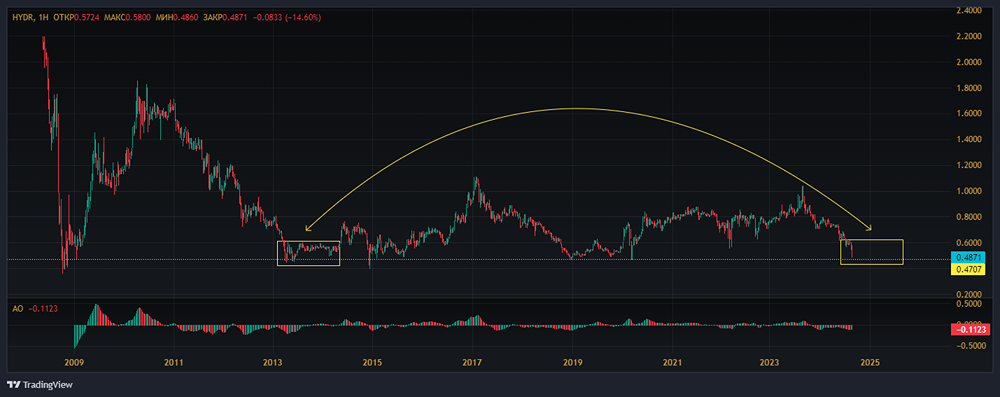
Task: Click the yellow 0.4707 price tag
Action: click(x=969, y=269)
